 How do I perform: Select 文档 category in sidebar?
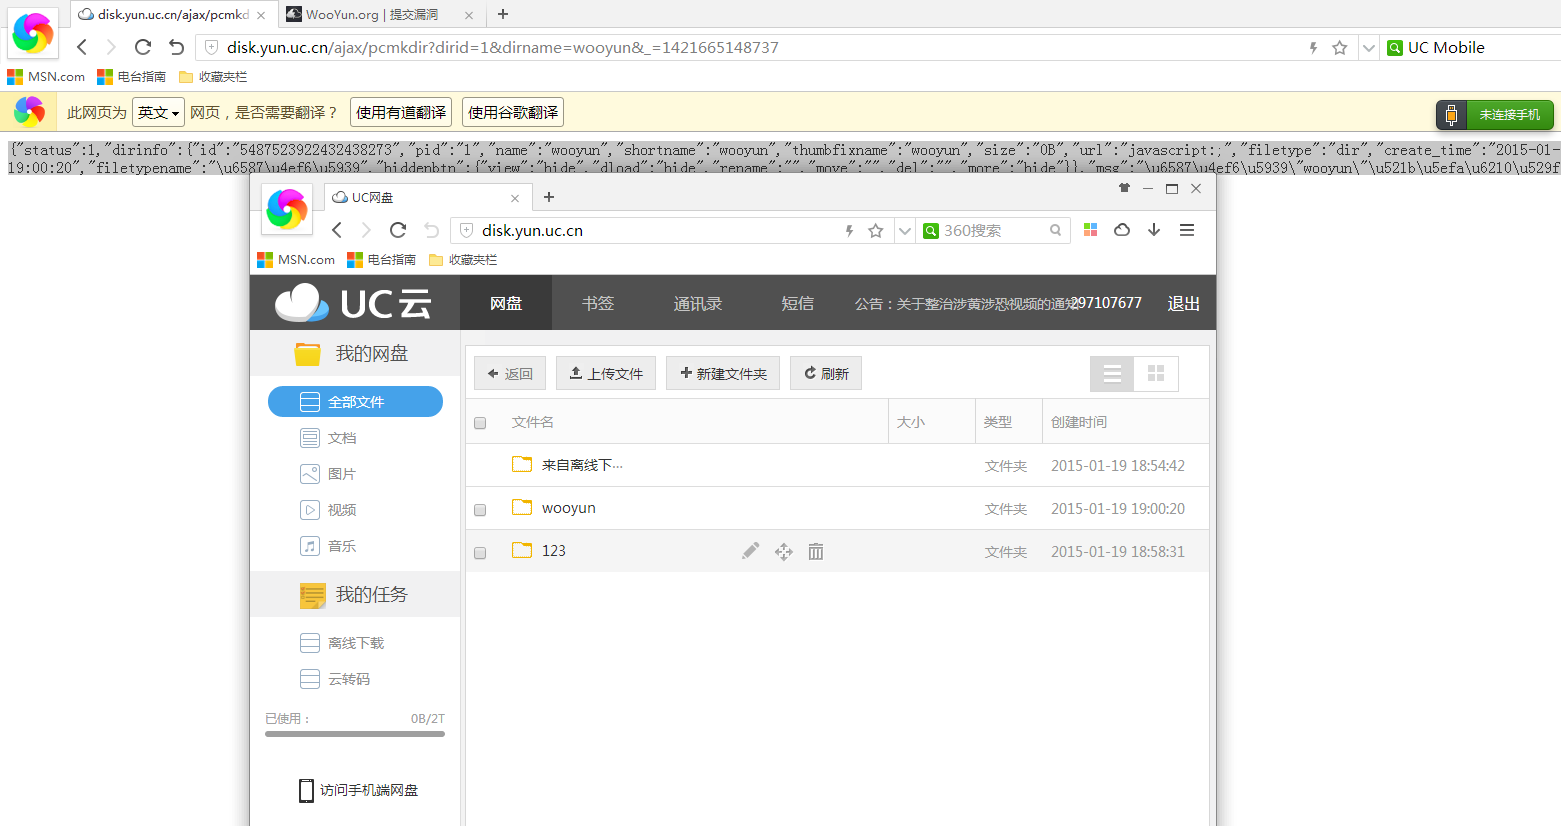tap(328, 438)
